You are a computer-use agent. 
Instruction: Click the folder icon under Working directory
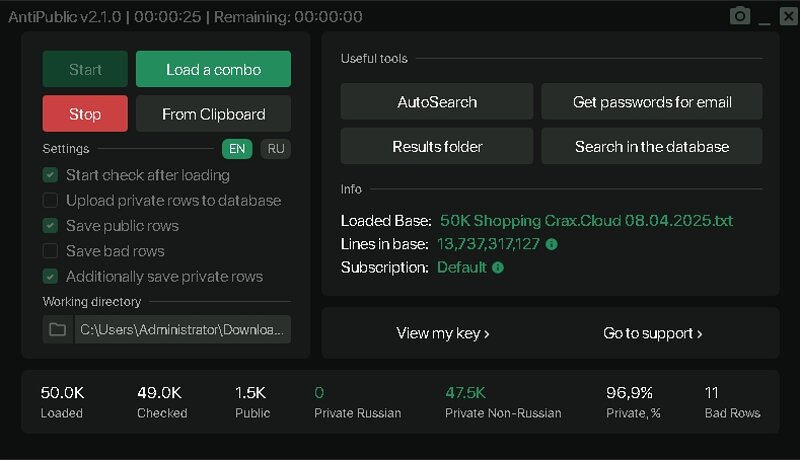(x=58, y=330)
